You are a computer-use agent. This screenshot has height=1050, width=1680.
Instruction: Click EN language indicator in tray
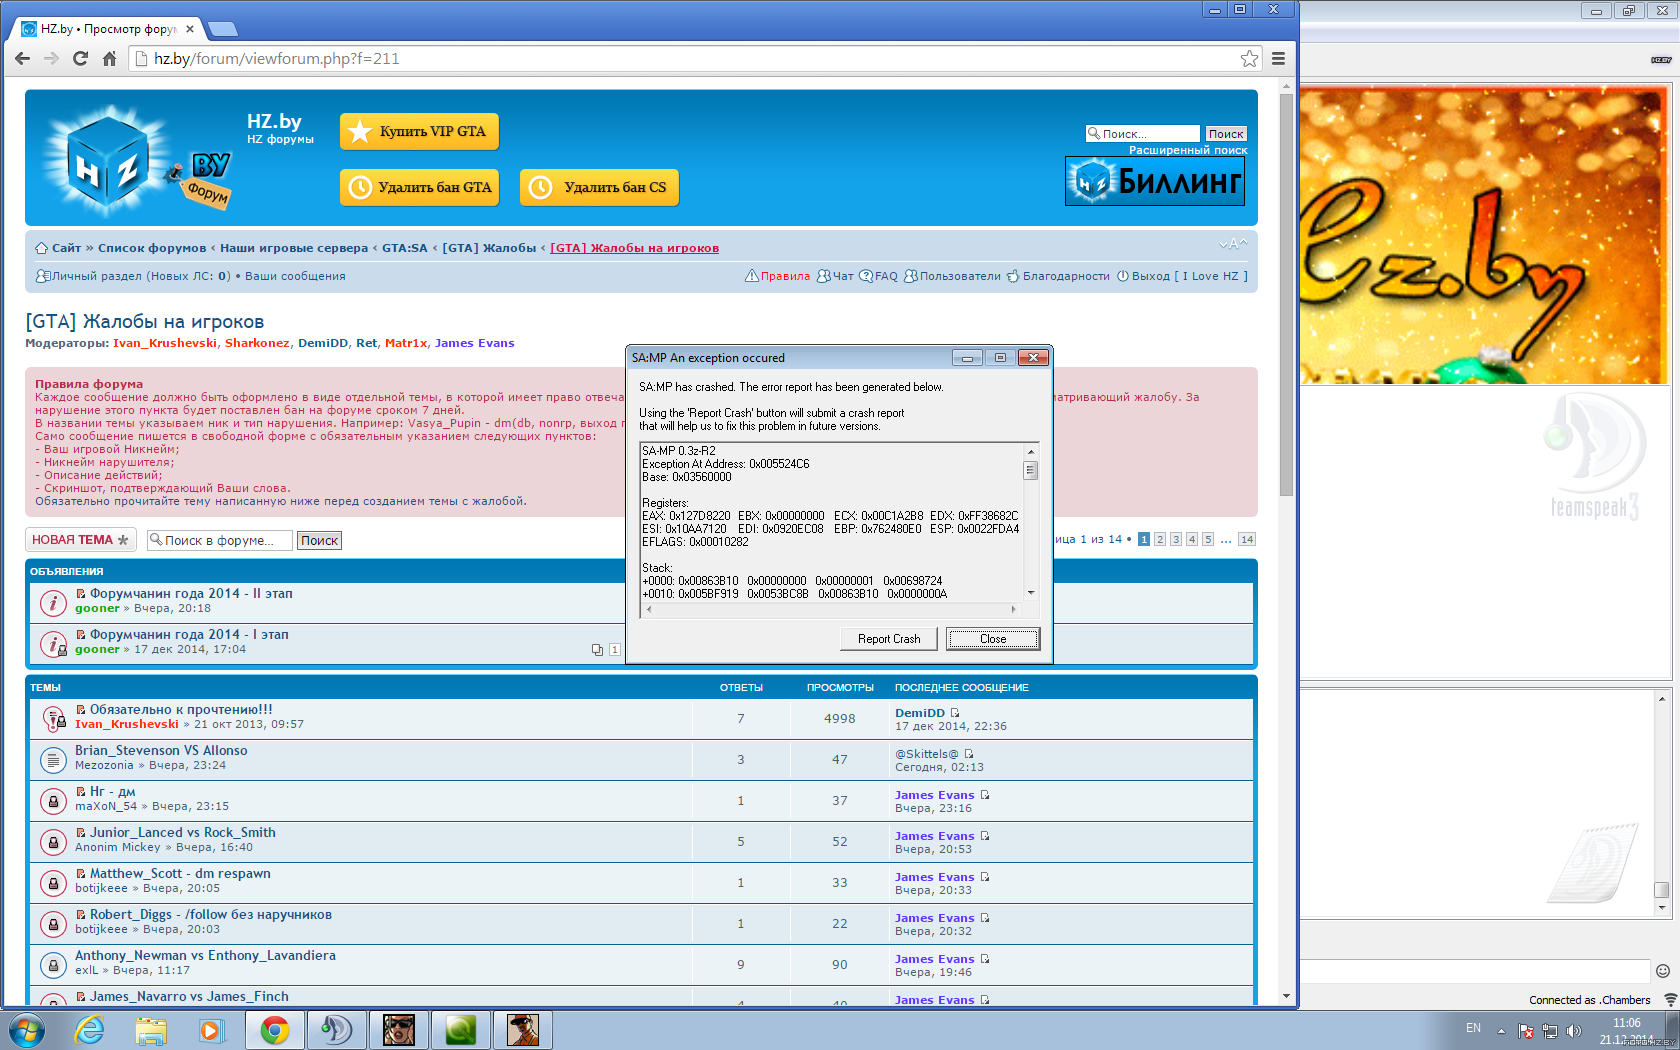(1473, 1028)
